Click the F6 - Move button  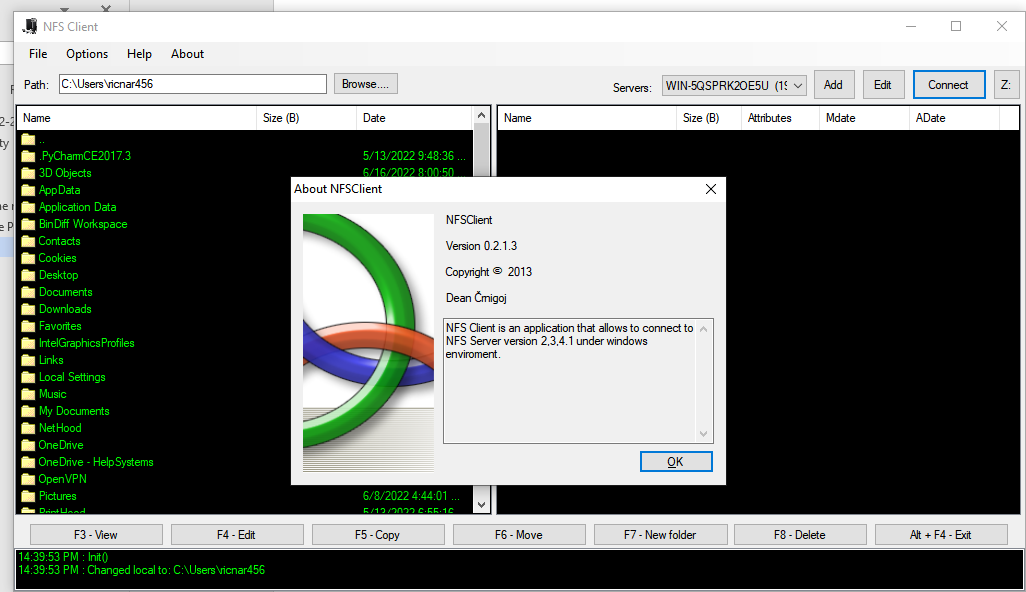coord(519,534)
